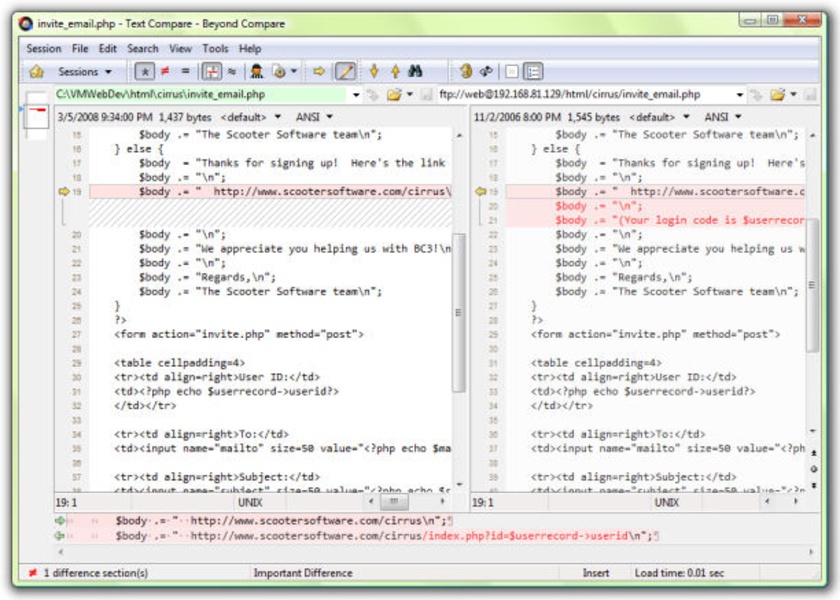Go to next difference down arrow

[374, 72]
